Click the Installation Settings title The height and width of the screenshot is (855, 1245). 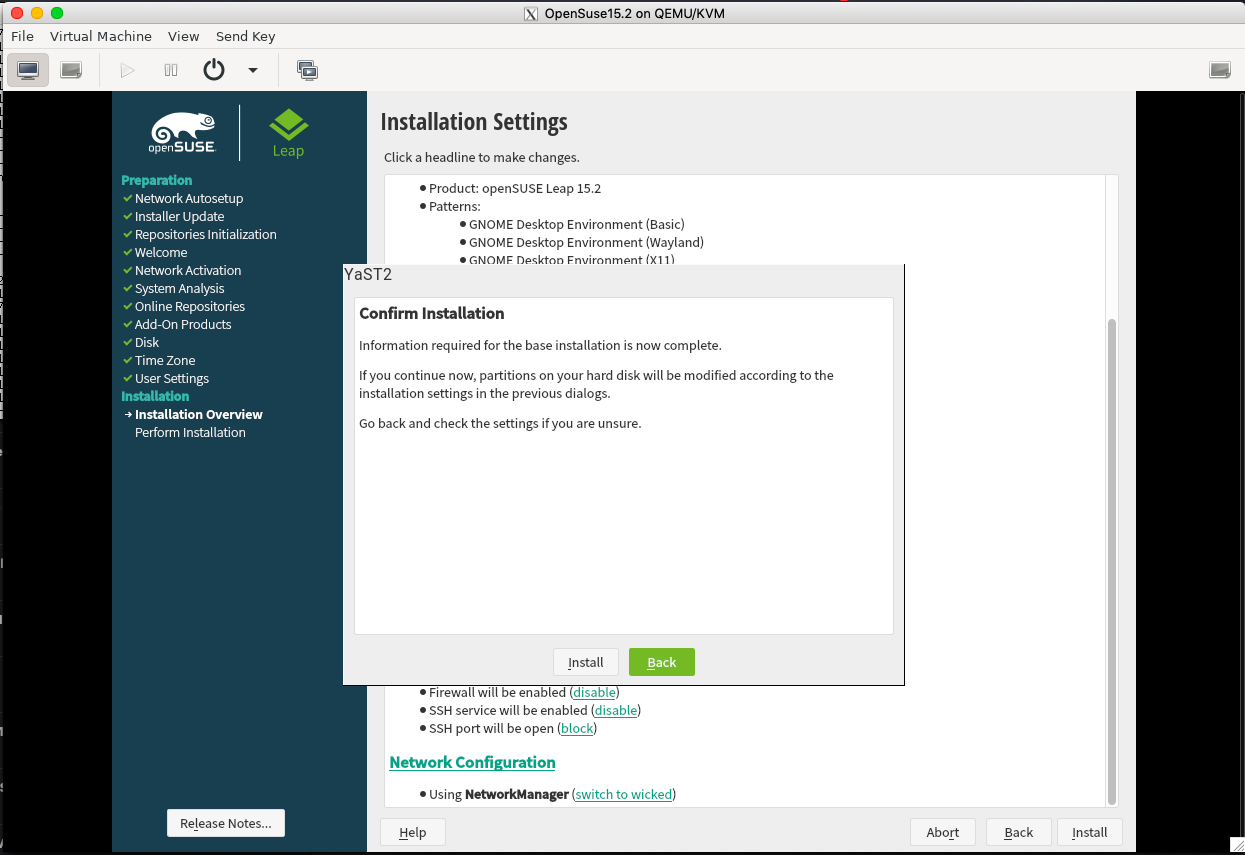click(x=474, y=122)
